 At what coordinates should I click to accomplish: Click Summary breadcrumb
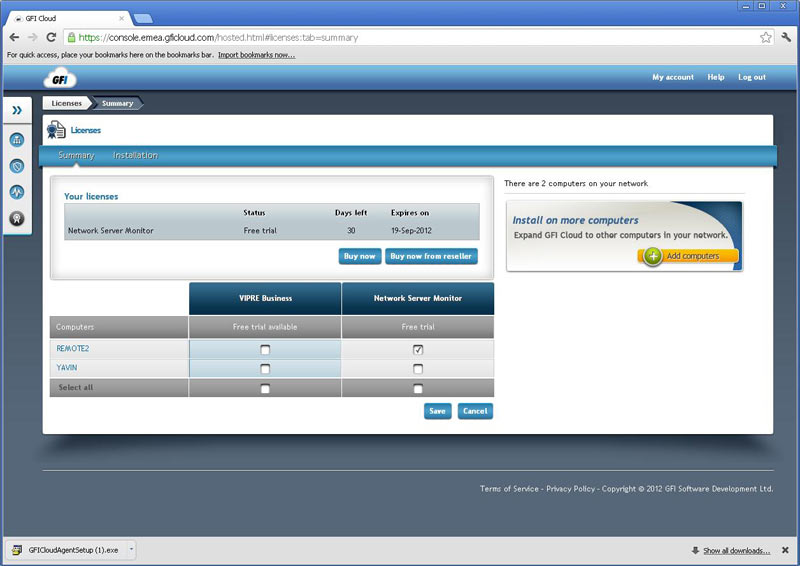point(117,103)
